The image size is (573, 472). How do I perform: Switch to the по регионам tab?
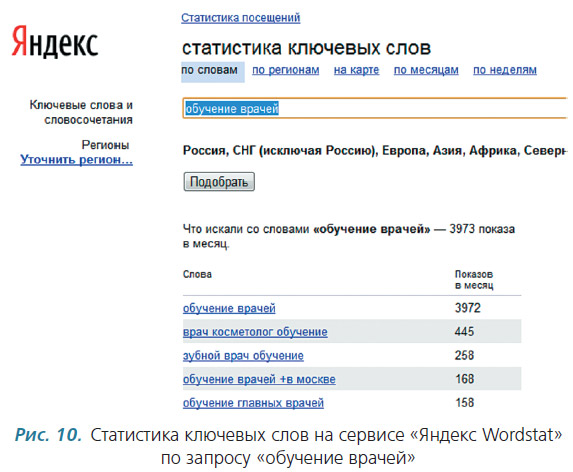point(285,70)
